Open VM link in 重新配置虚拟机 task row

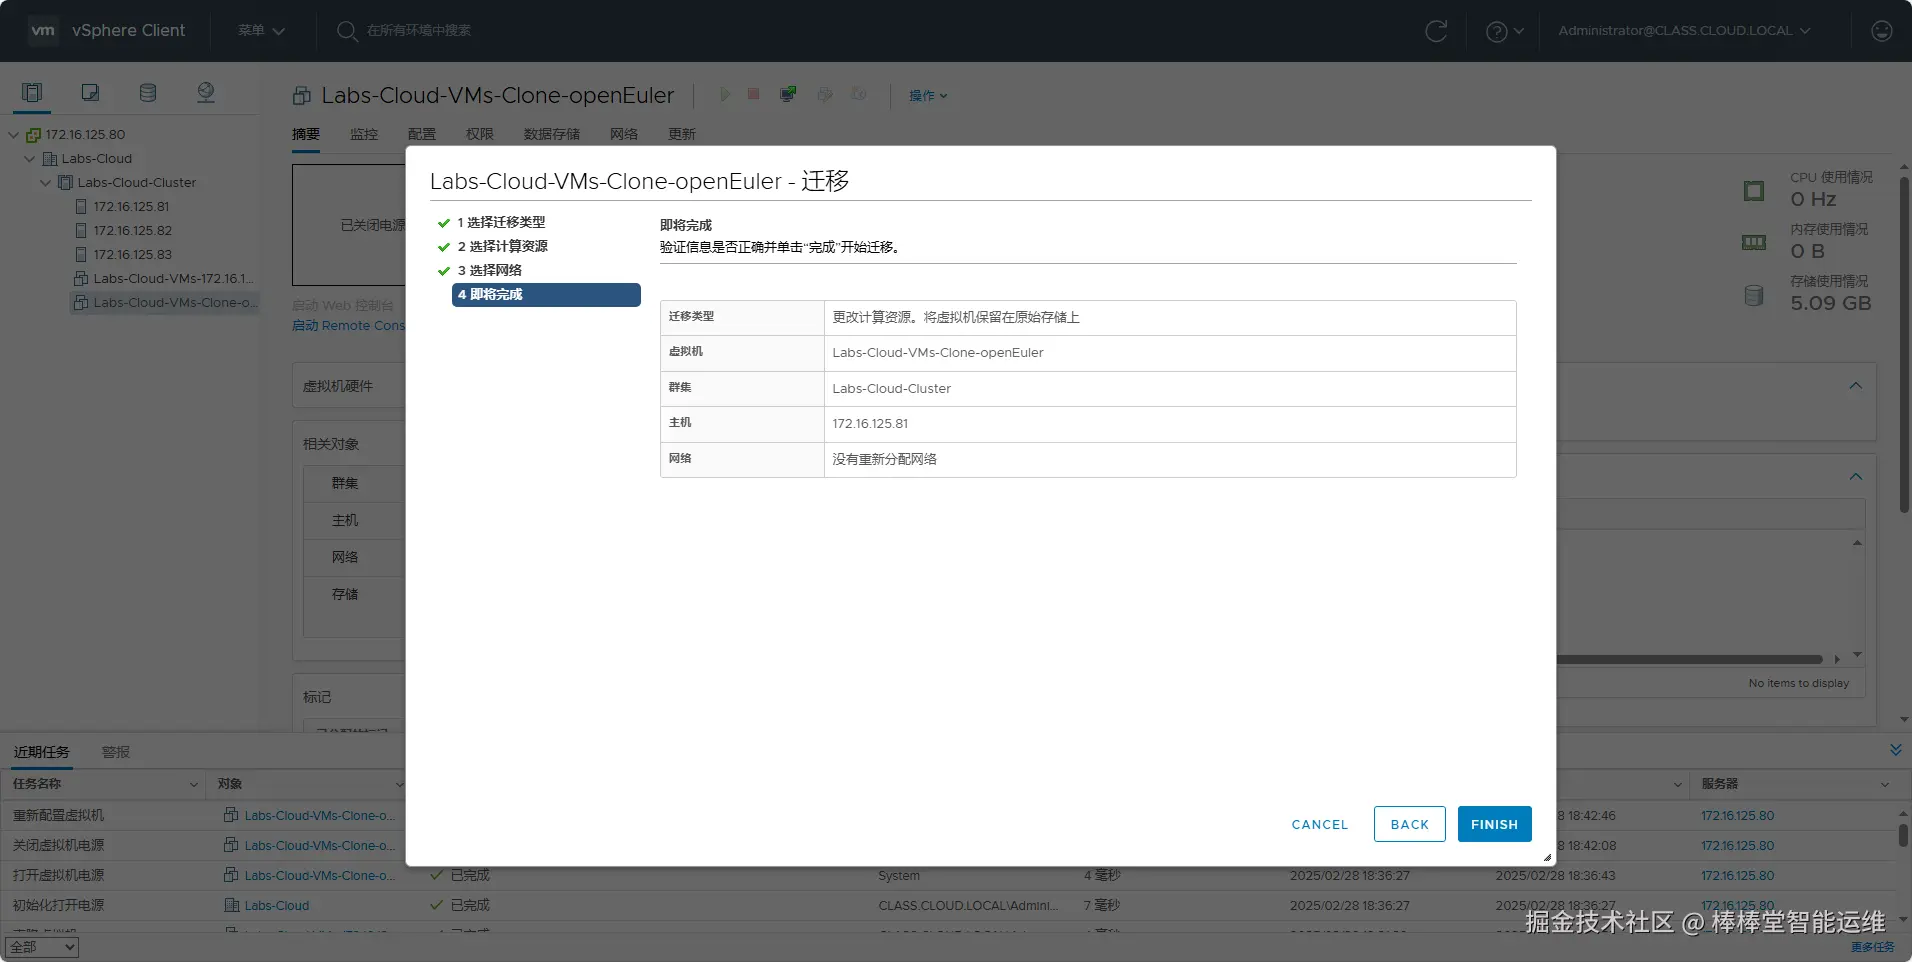coord(319,816)
